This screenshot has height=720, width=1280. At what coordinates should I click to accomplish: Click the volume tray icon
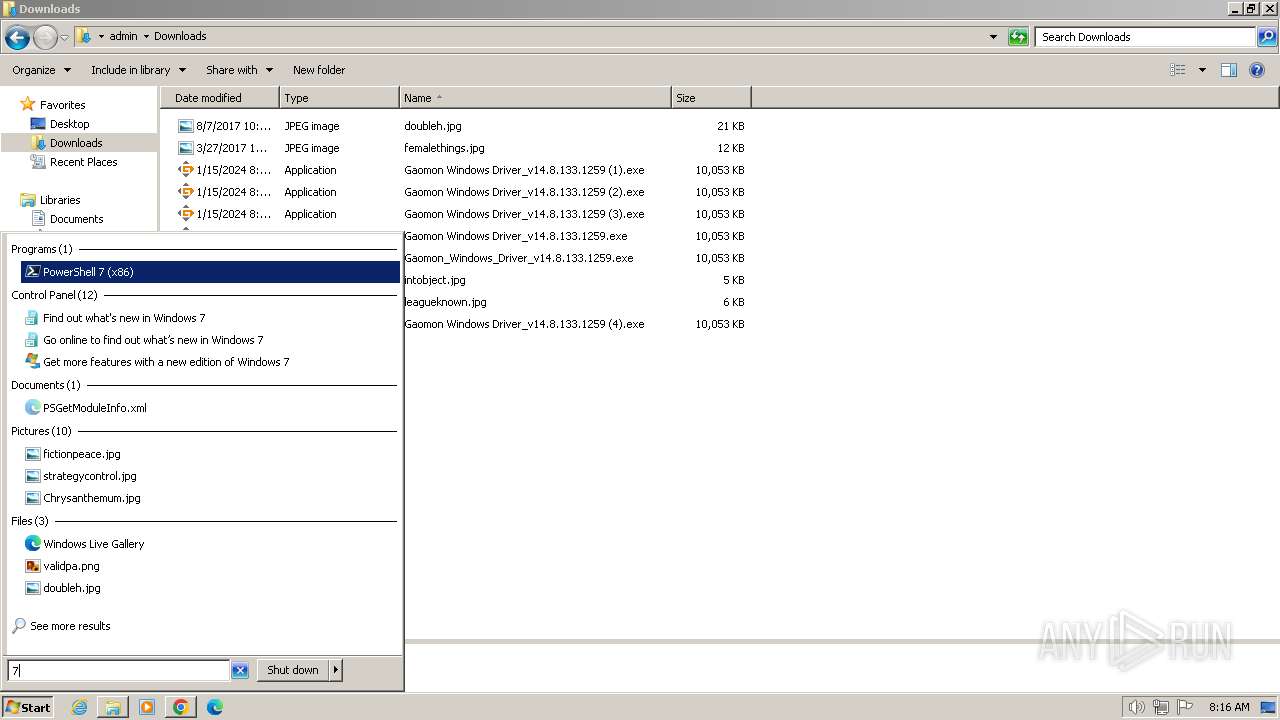(x=1136, y=707)
